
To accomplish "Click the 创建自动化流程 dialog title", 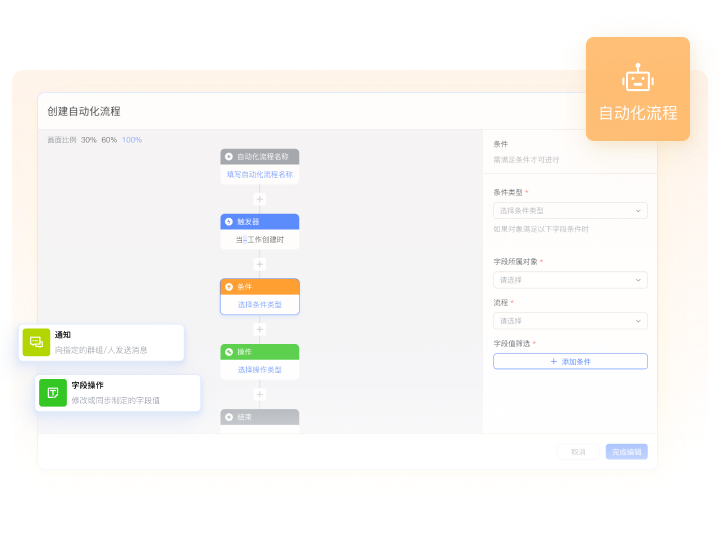I will pos(84,112).
